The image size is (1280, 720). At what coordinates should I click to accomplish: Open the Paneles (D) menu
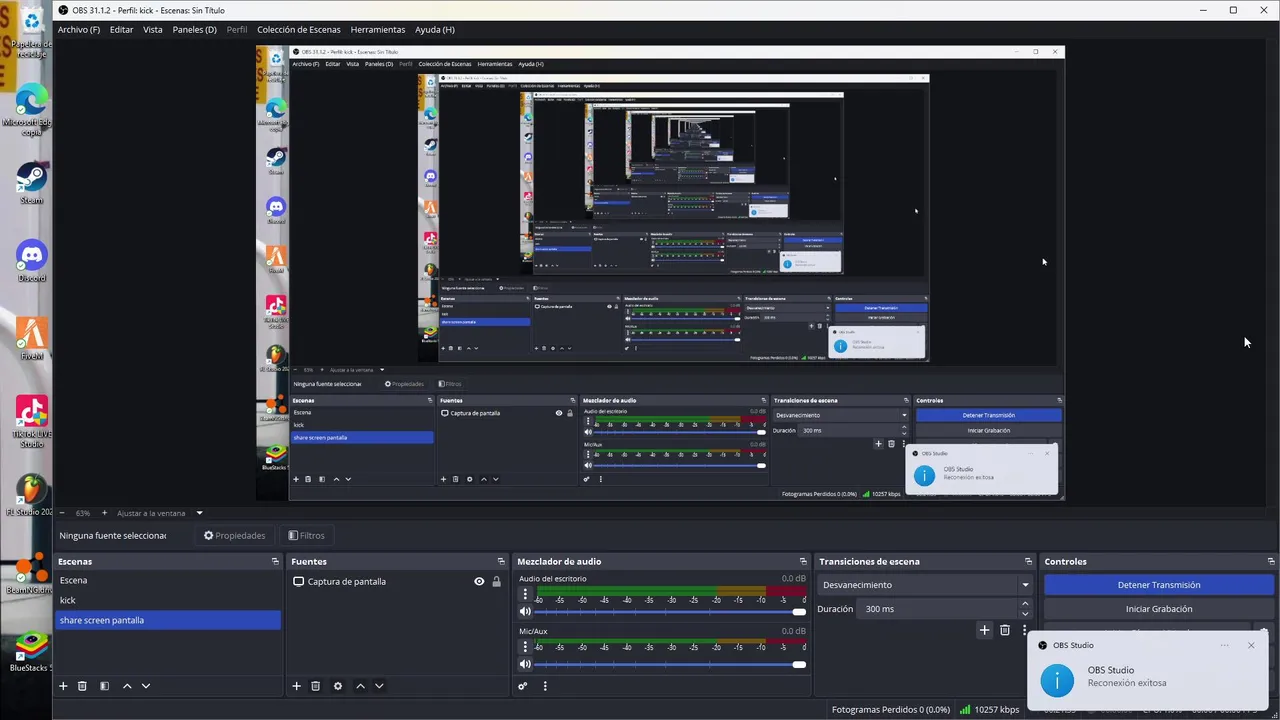point(194,30)
